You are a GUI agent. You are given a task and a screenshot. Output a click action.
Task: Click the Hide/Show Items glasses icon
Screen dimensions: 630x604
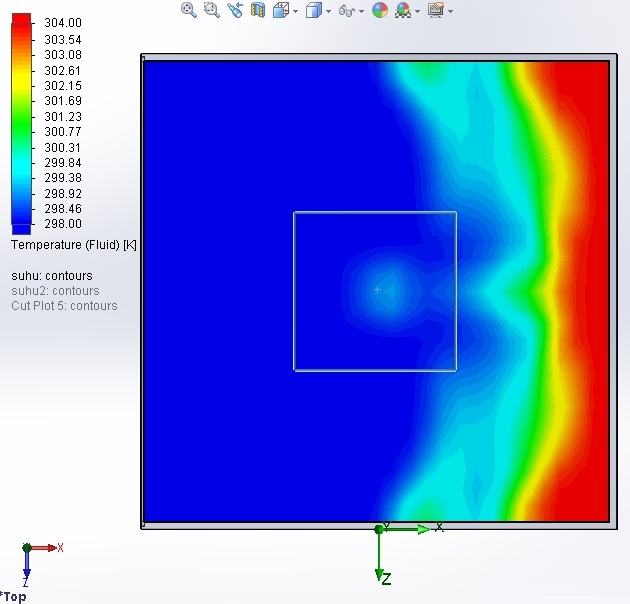tap(347, 10)
